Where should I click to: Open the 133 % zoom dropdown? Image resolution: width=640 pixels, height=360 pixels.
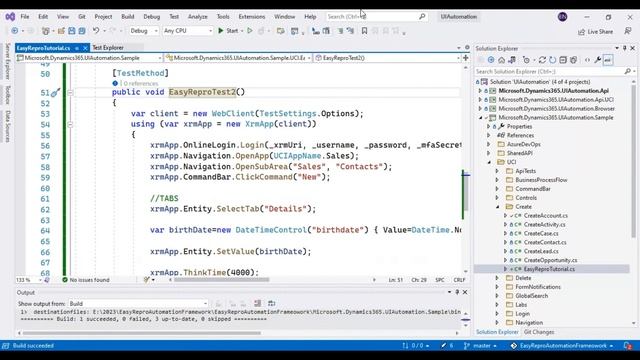point(29,280)
